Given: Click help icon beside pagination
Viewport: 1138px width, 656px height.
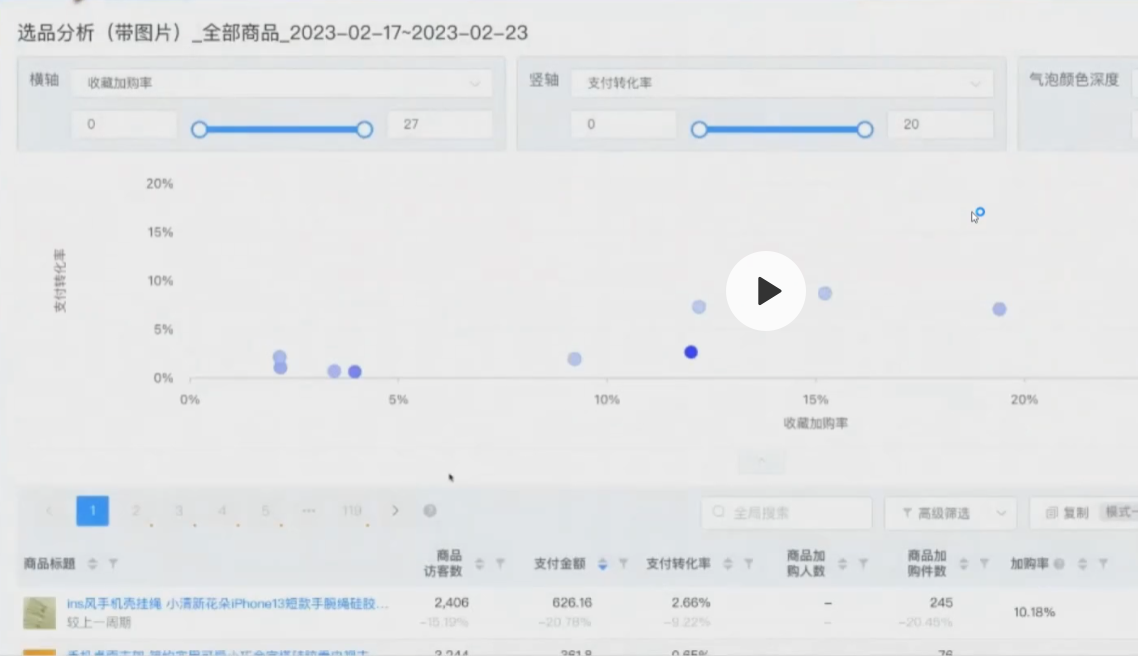Looking at the screenshot, I should click(x=430, y=511).
